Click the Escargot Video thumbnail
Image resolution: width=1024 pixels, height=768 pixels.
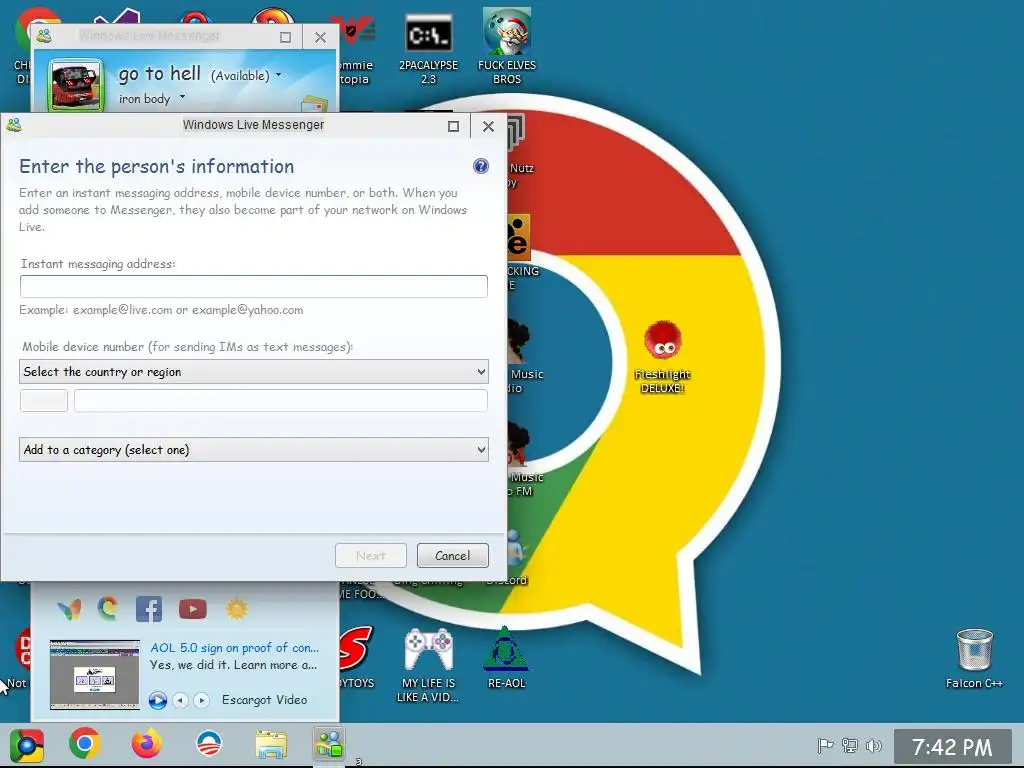click(x=95, y=674)
